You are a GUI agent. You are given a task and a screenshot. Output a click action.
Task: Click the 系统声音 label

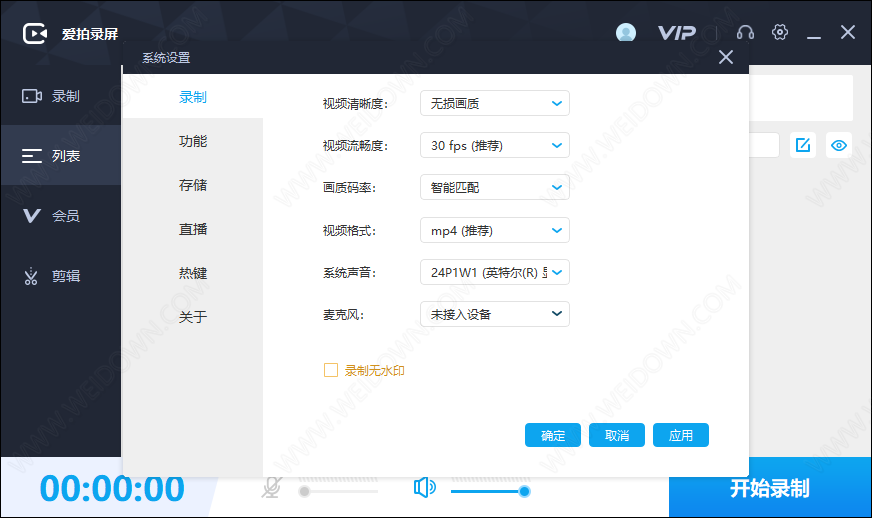[349, 273]
